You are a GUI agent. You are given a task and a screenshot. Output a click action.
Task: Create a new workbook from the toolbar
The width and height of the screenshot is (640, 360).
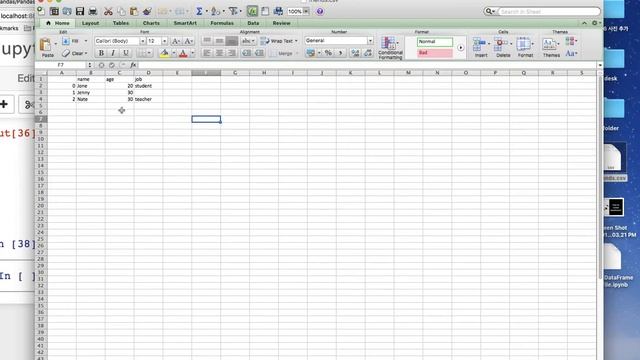pos(41,11)
